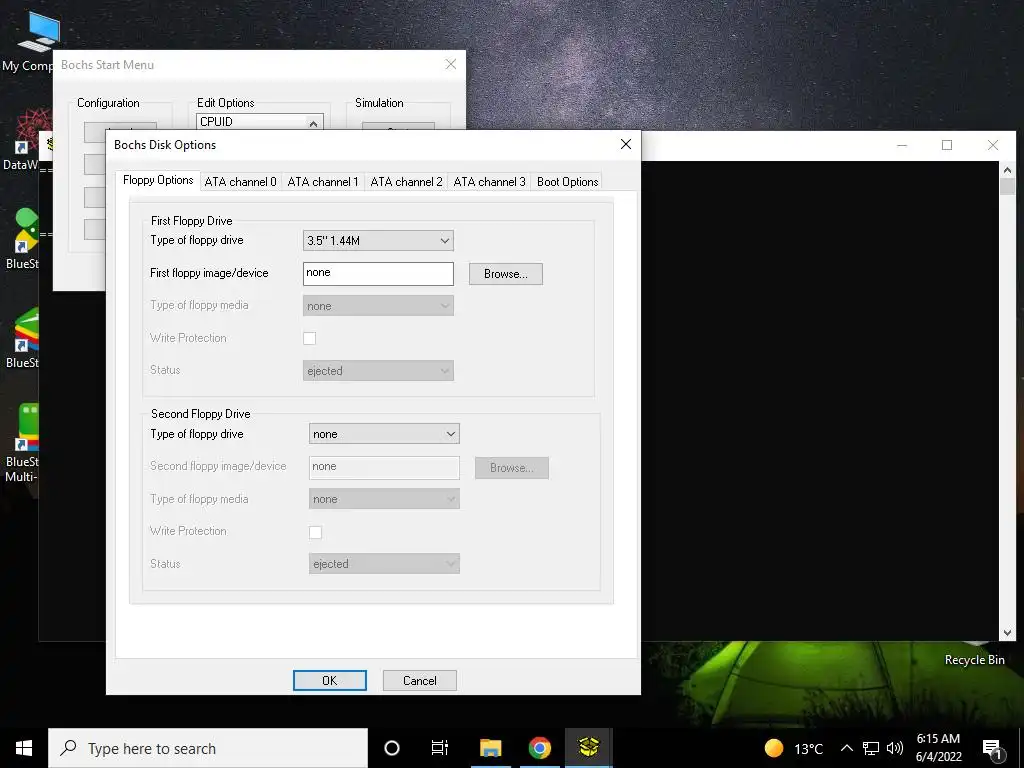
Task: Open the volume control tray icon
Action: coord(895,748)
